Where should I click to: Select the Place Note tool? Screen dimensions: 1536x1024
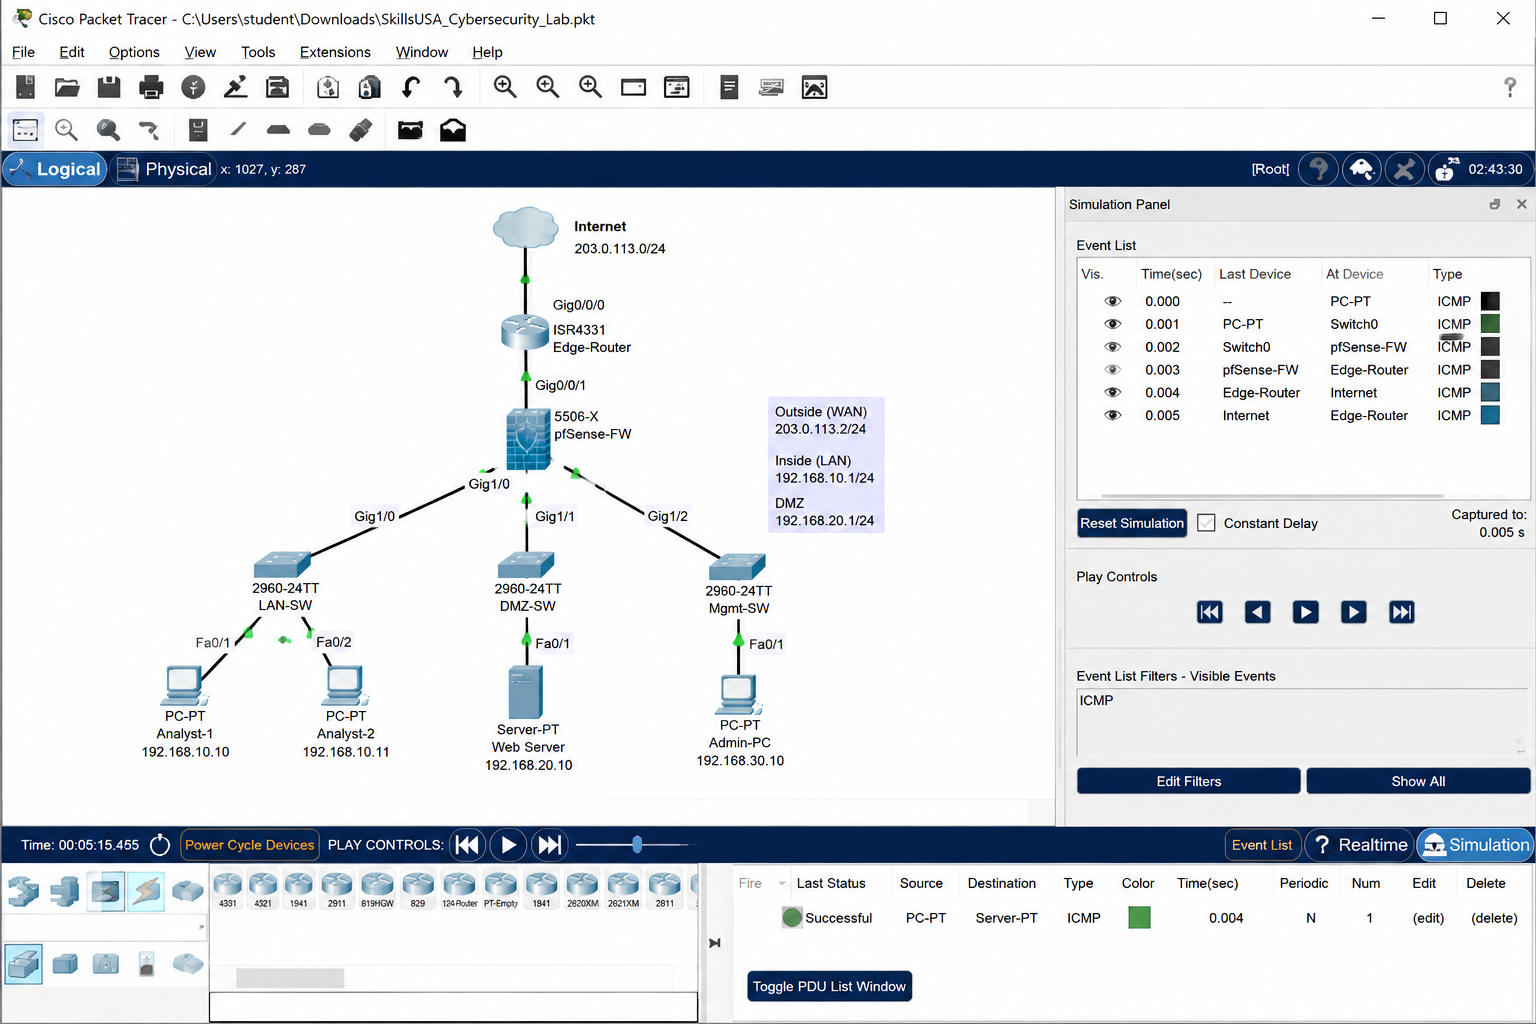click(198, 130)
